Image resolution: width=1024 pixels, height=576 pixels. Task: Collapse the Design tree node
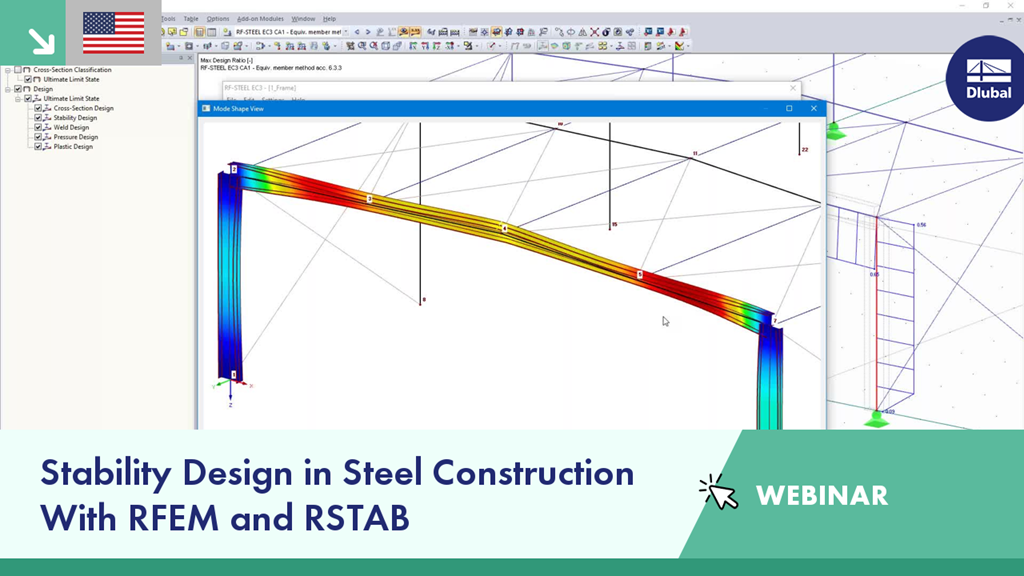point(8,89)
